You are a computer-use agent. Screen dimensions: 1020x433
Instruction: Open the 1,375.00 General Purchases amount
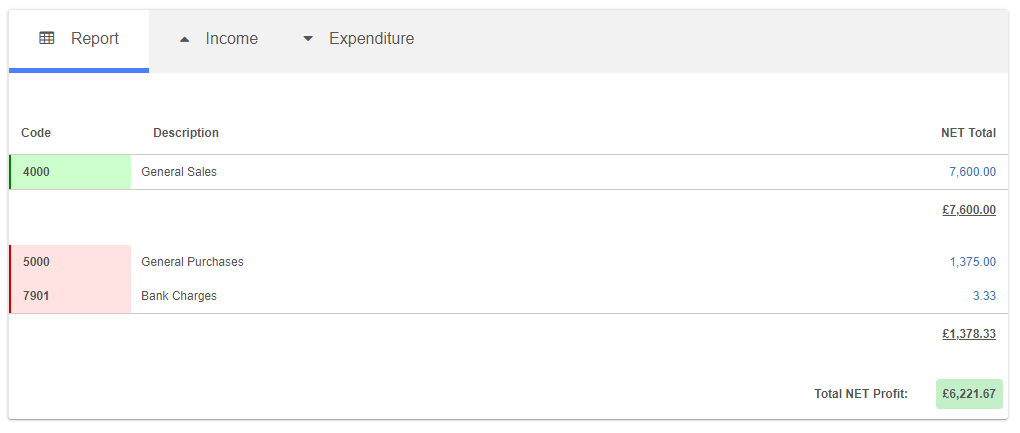click(972, 262)
